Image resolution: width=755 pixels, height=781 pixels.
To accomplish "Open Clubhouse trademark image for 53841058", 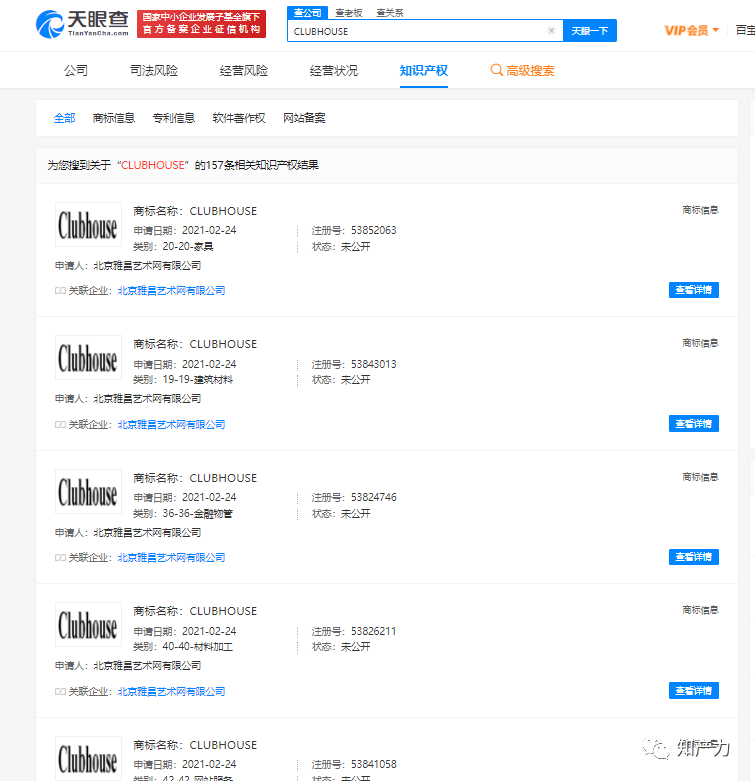I will (88, 758).
